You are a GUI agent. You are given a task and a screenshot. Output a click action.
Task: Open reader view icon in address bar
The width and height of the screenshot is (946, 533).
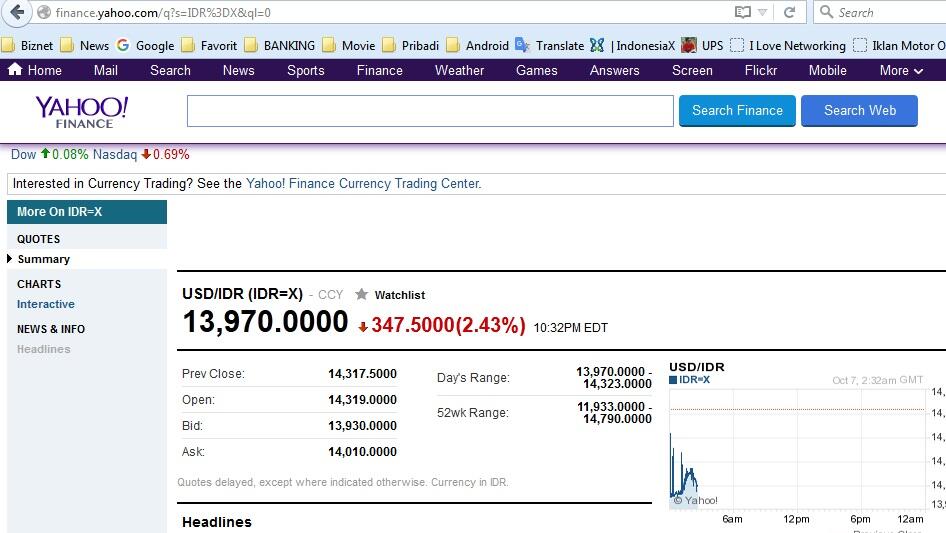pos(743,12)
